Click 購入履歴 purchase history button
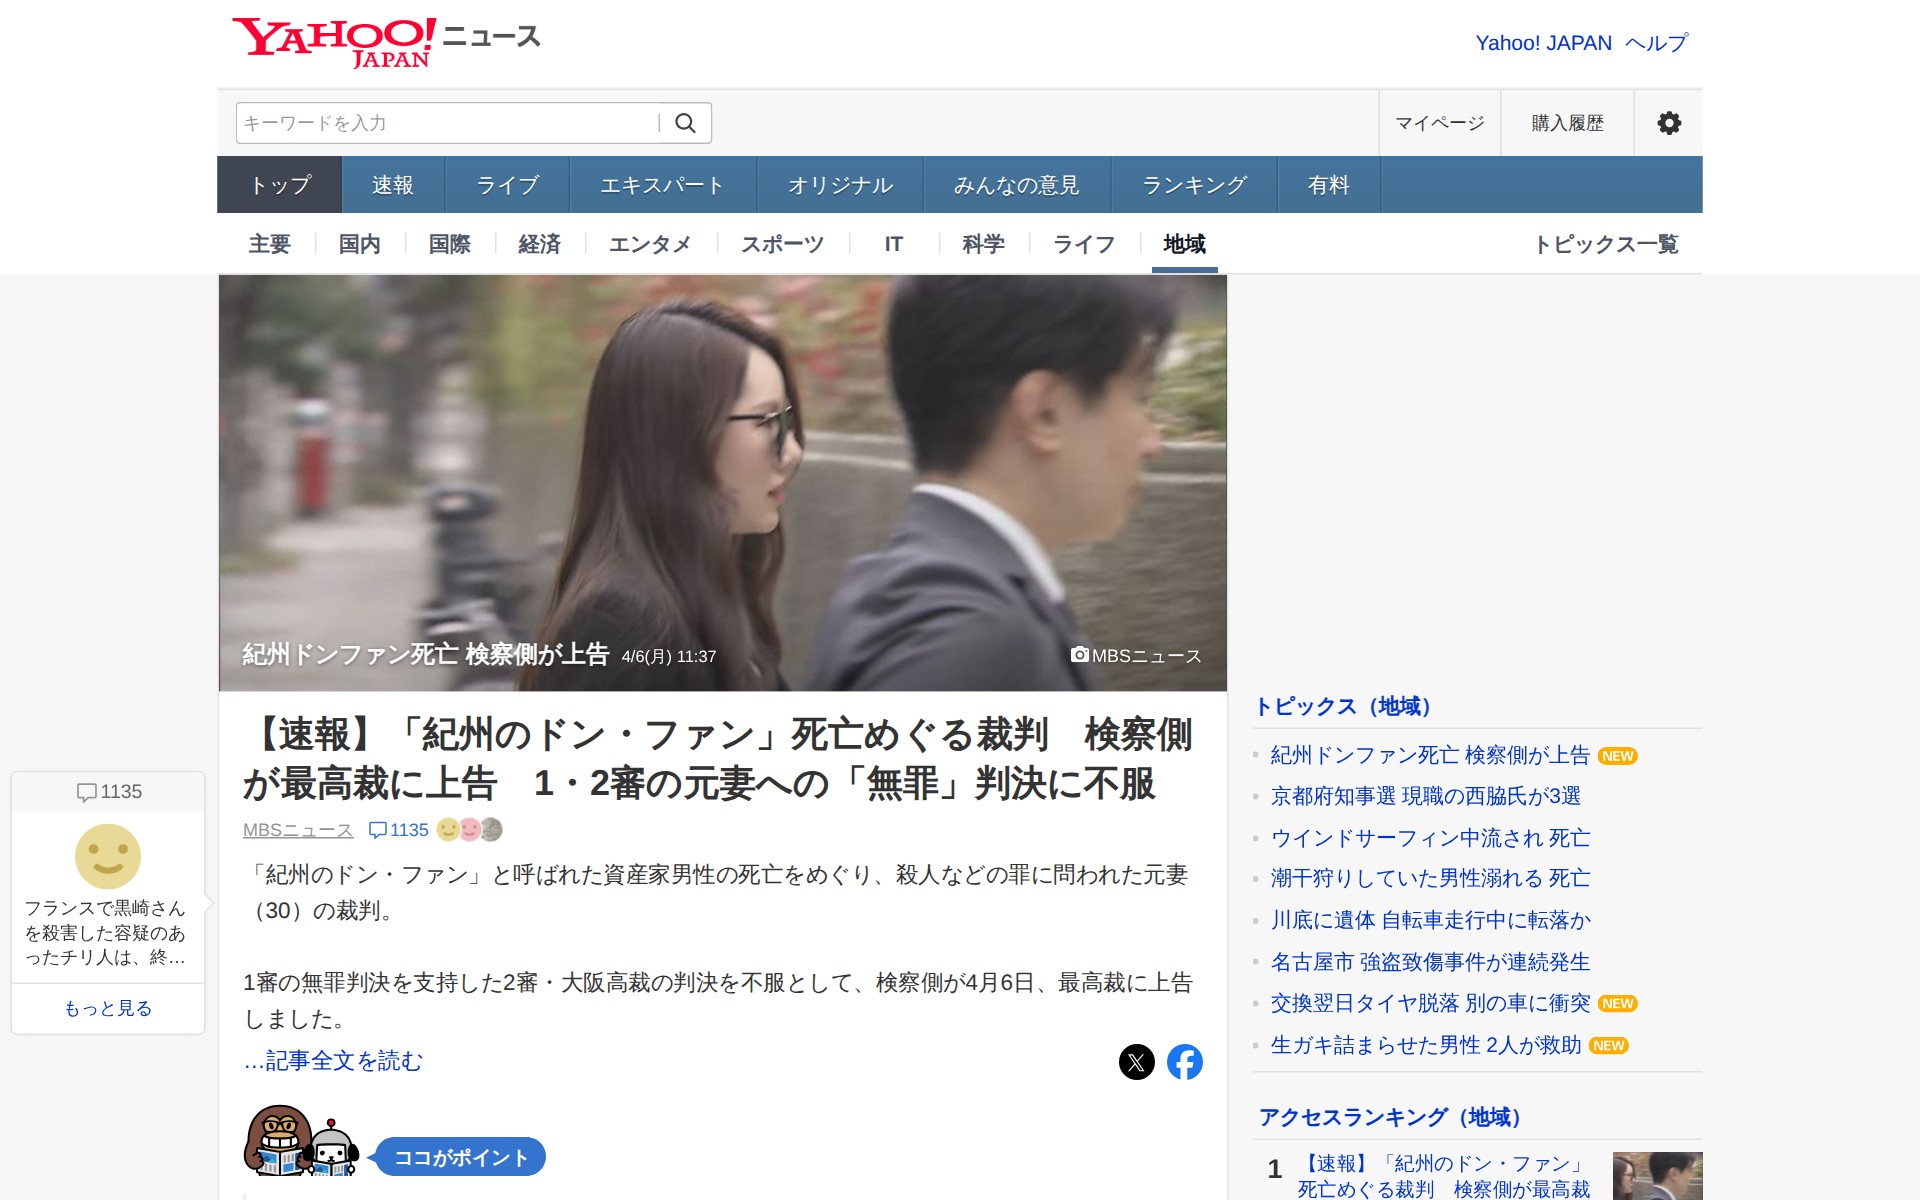1920x1200 pixels. [1567, 123]
